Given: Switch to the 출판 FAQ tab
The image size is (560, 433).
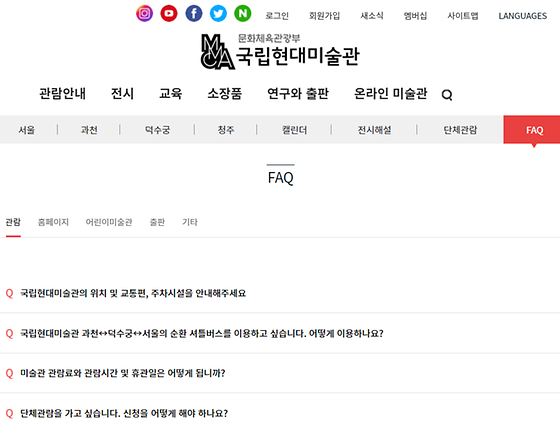Looking at the screenshot, I should (x=157, y=222).
